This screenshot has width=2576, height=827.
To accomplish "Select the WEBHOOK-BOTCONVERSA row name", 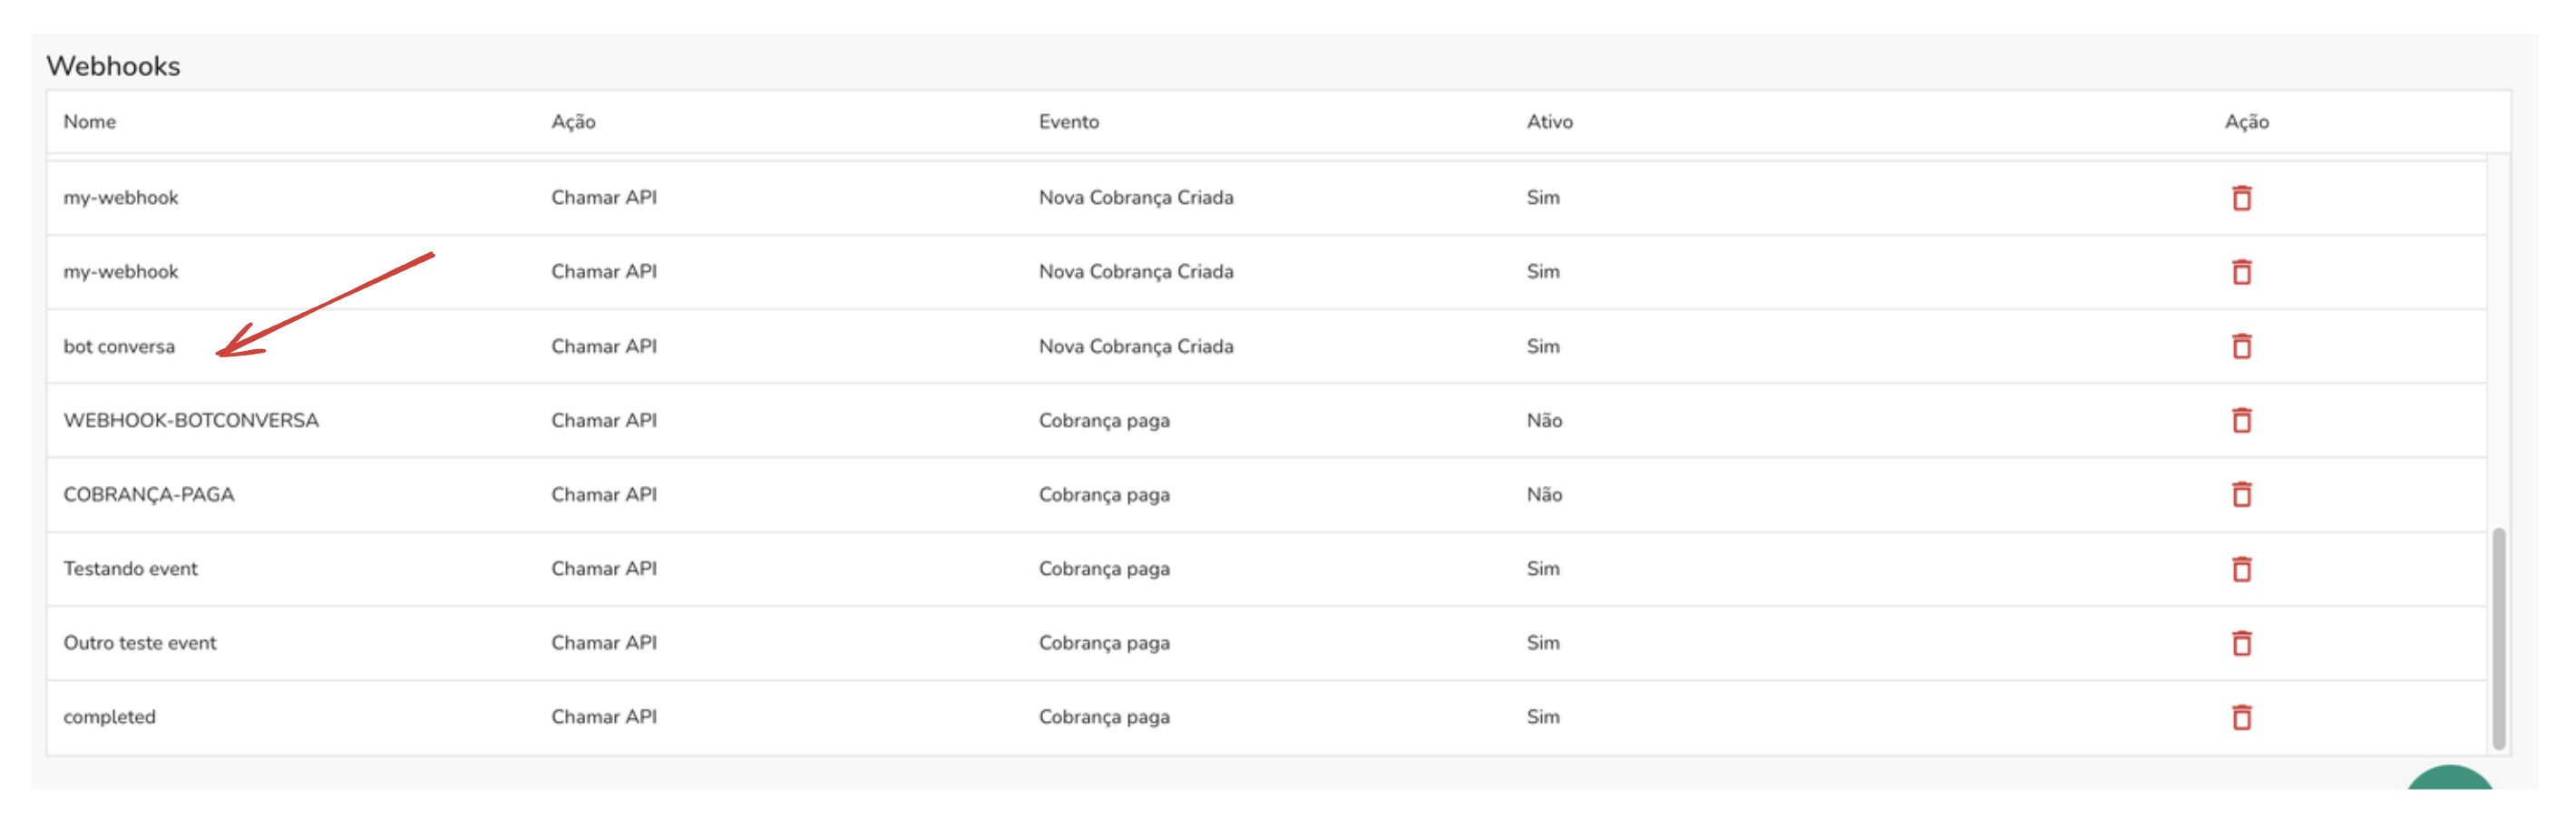I will (x=191, y=420).
